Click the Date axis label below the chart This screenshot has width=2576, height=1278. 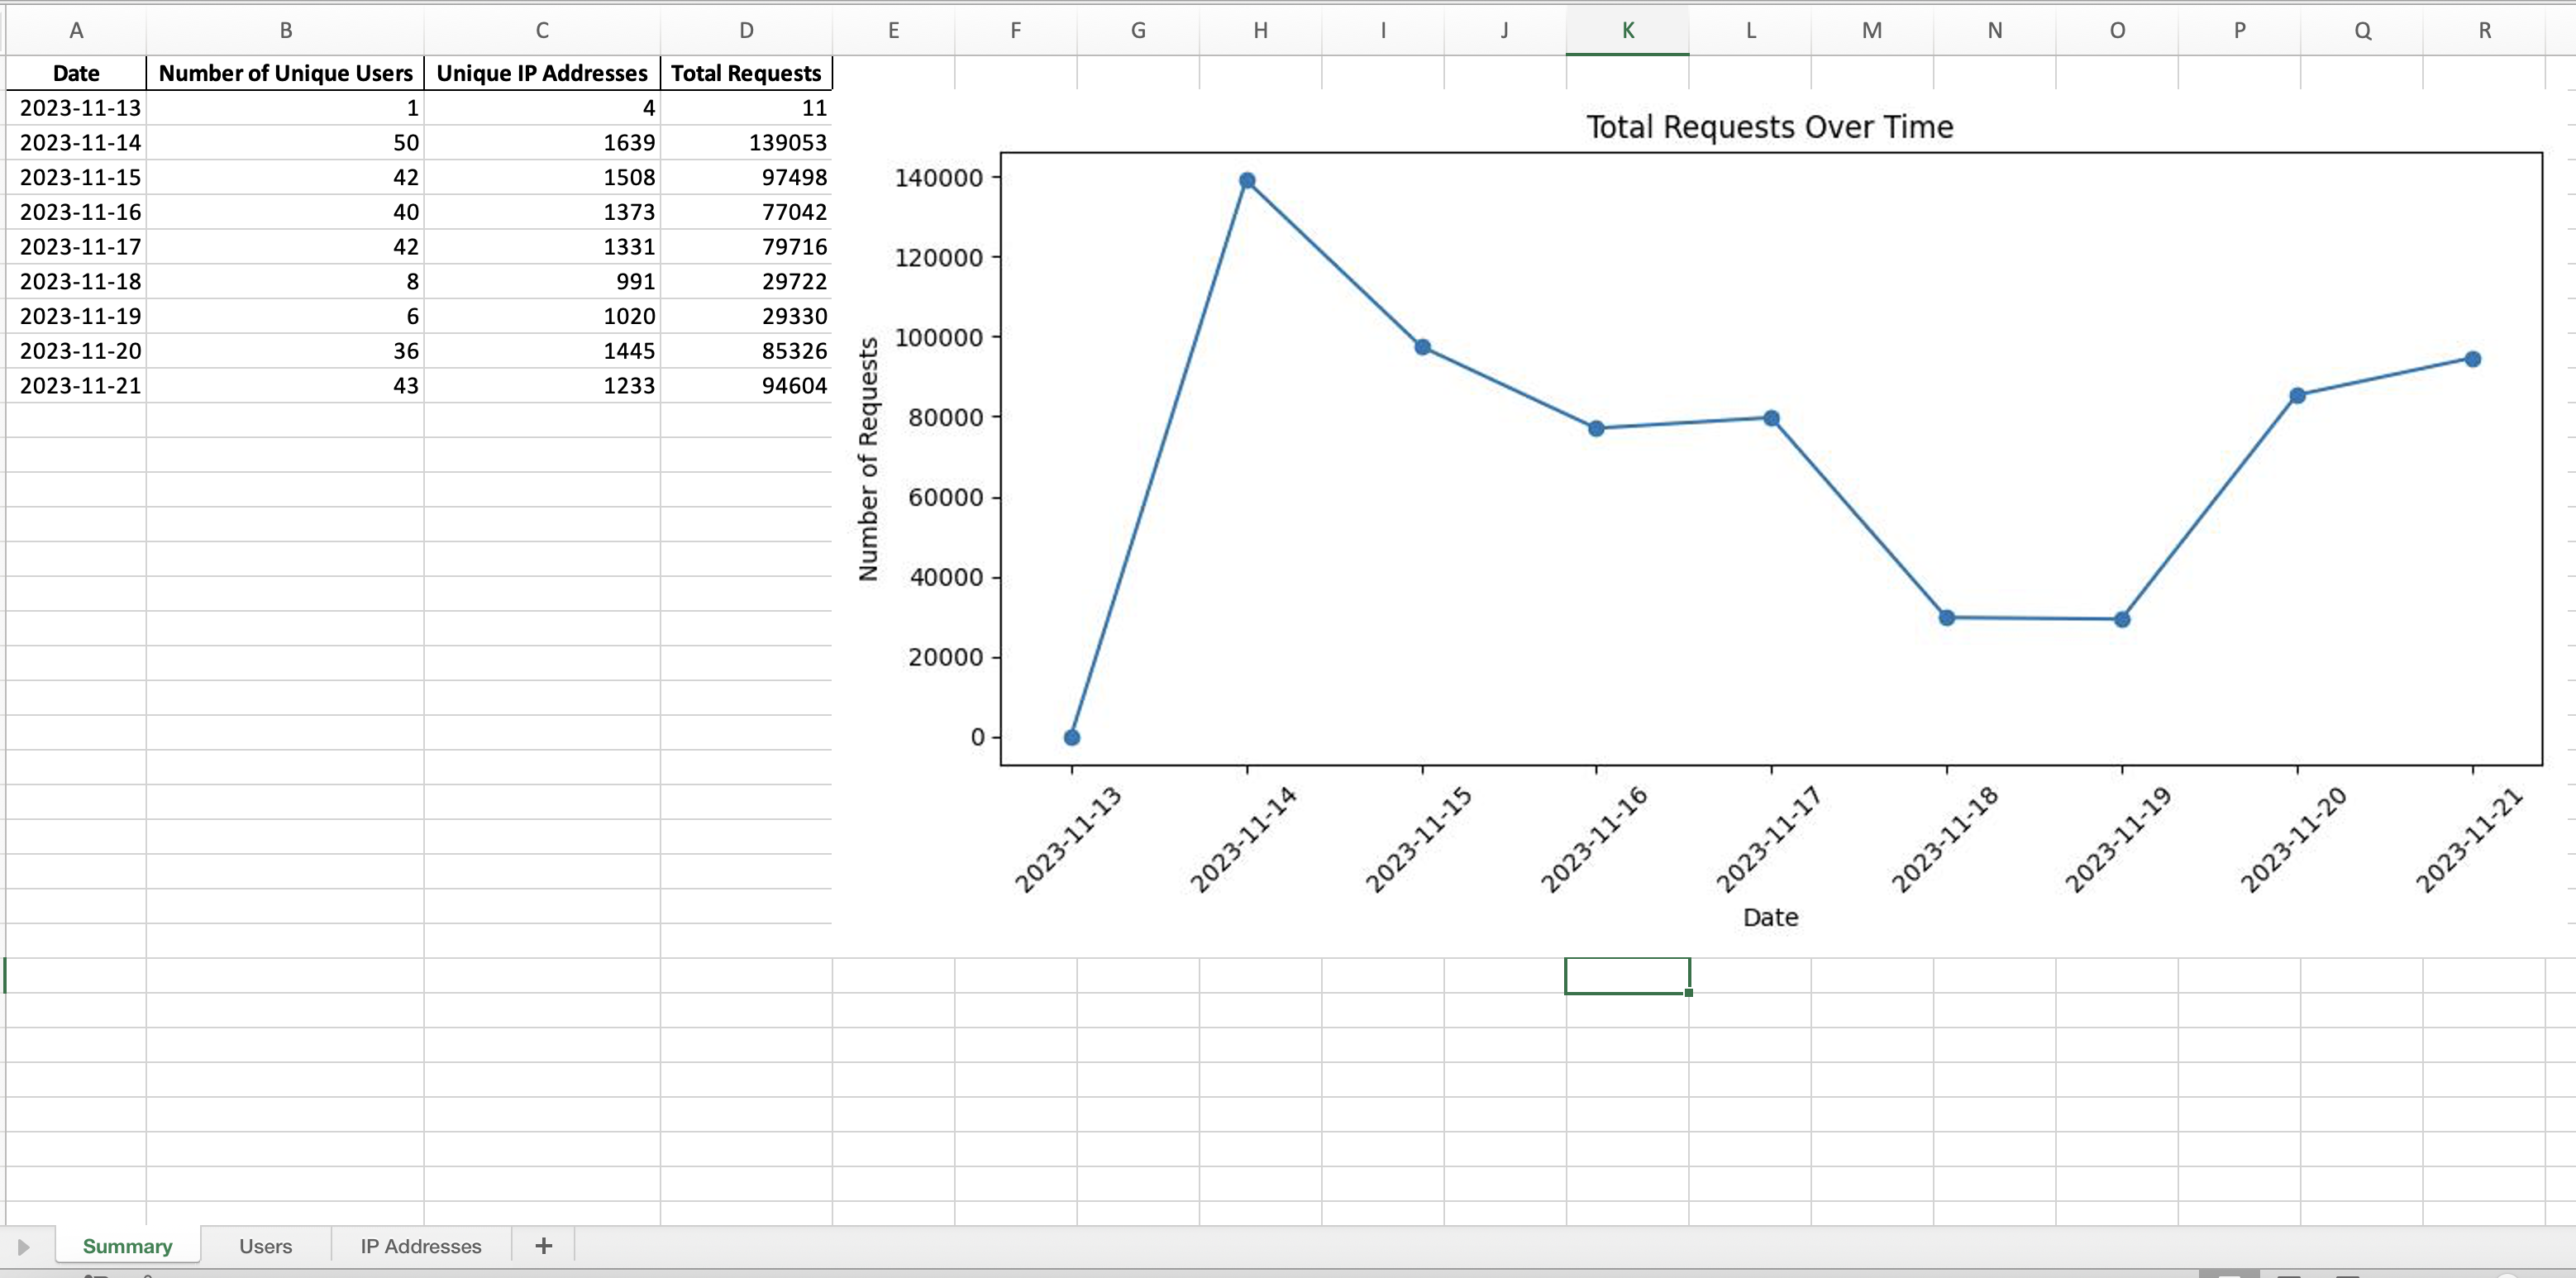click(x=1770, y=917)
